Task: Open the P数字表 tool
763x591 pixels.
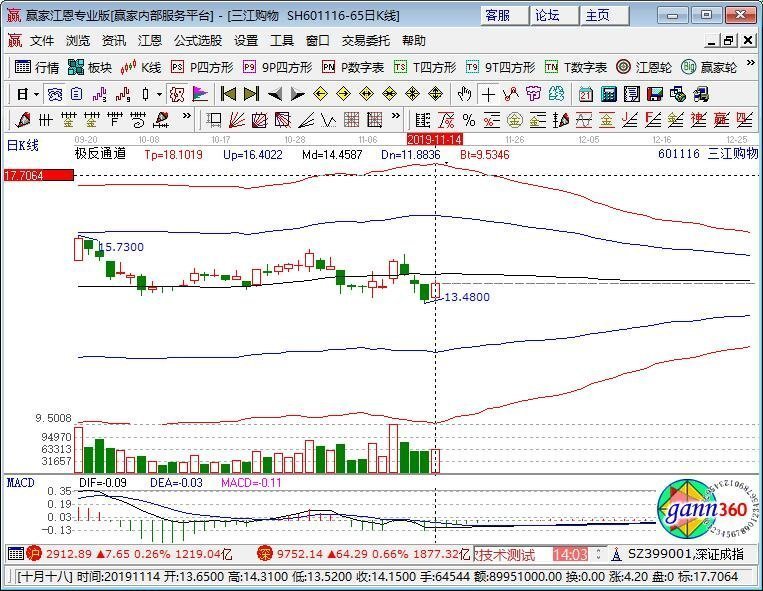Action: pyautogui.click(x=353, y=67)
